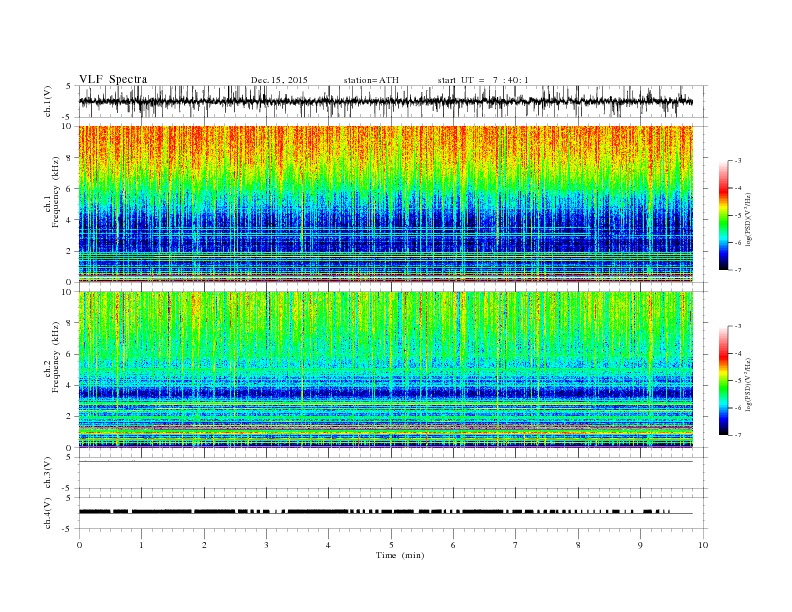Click the "ch.1(V)" waveform axis label
792x612 pixels.
pos(48,101)
